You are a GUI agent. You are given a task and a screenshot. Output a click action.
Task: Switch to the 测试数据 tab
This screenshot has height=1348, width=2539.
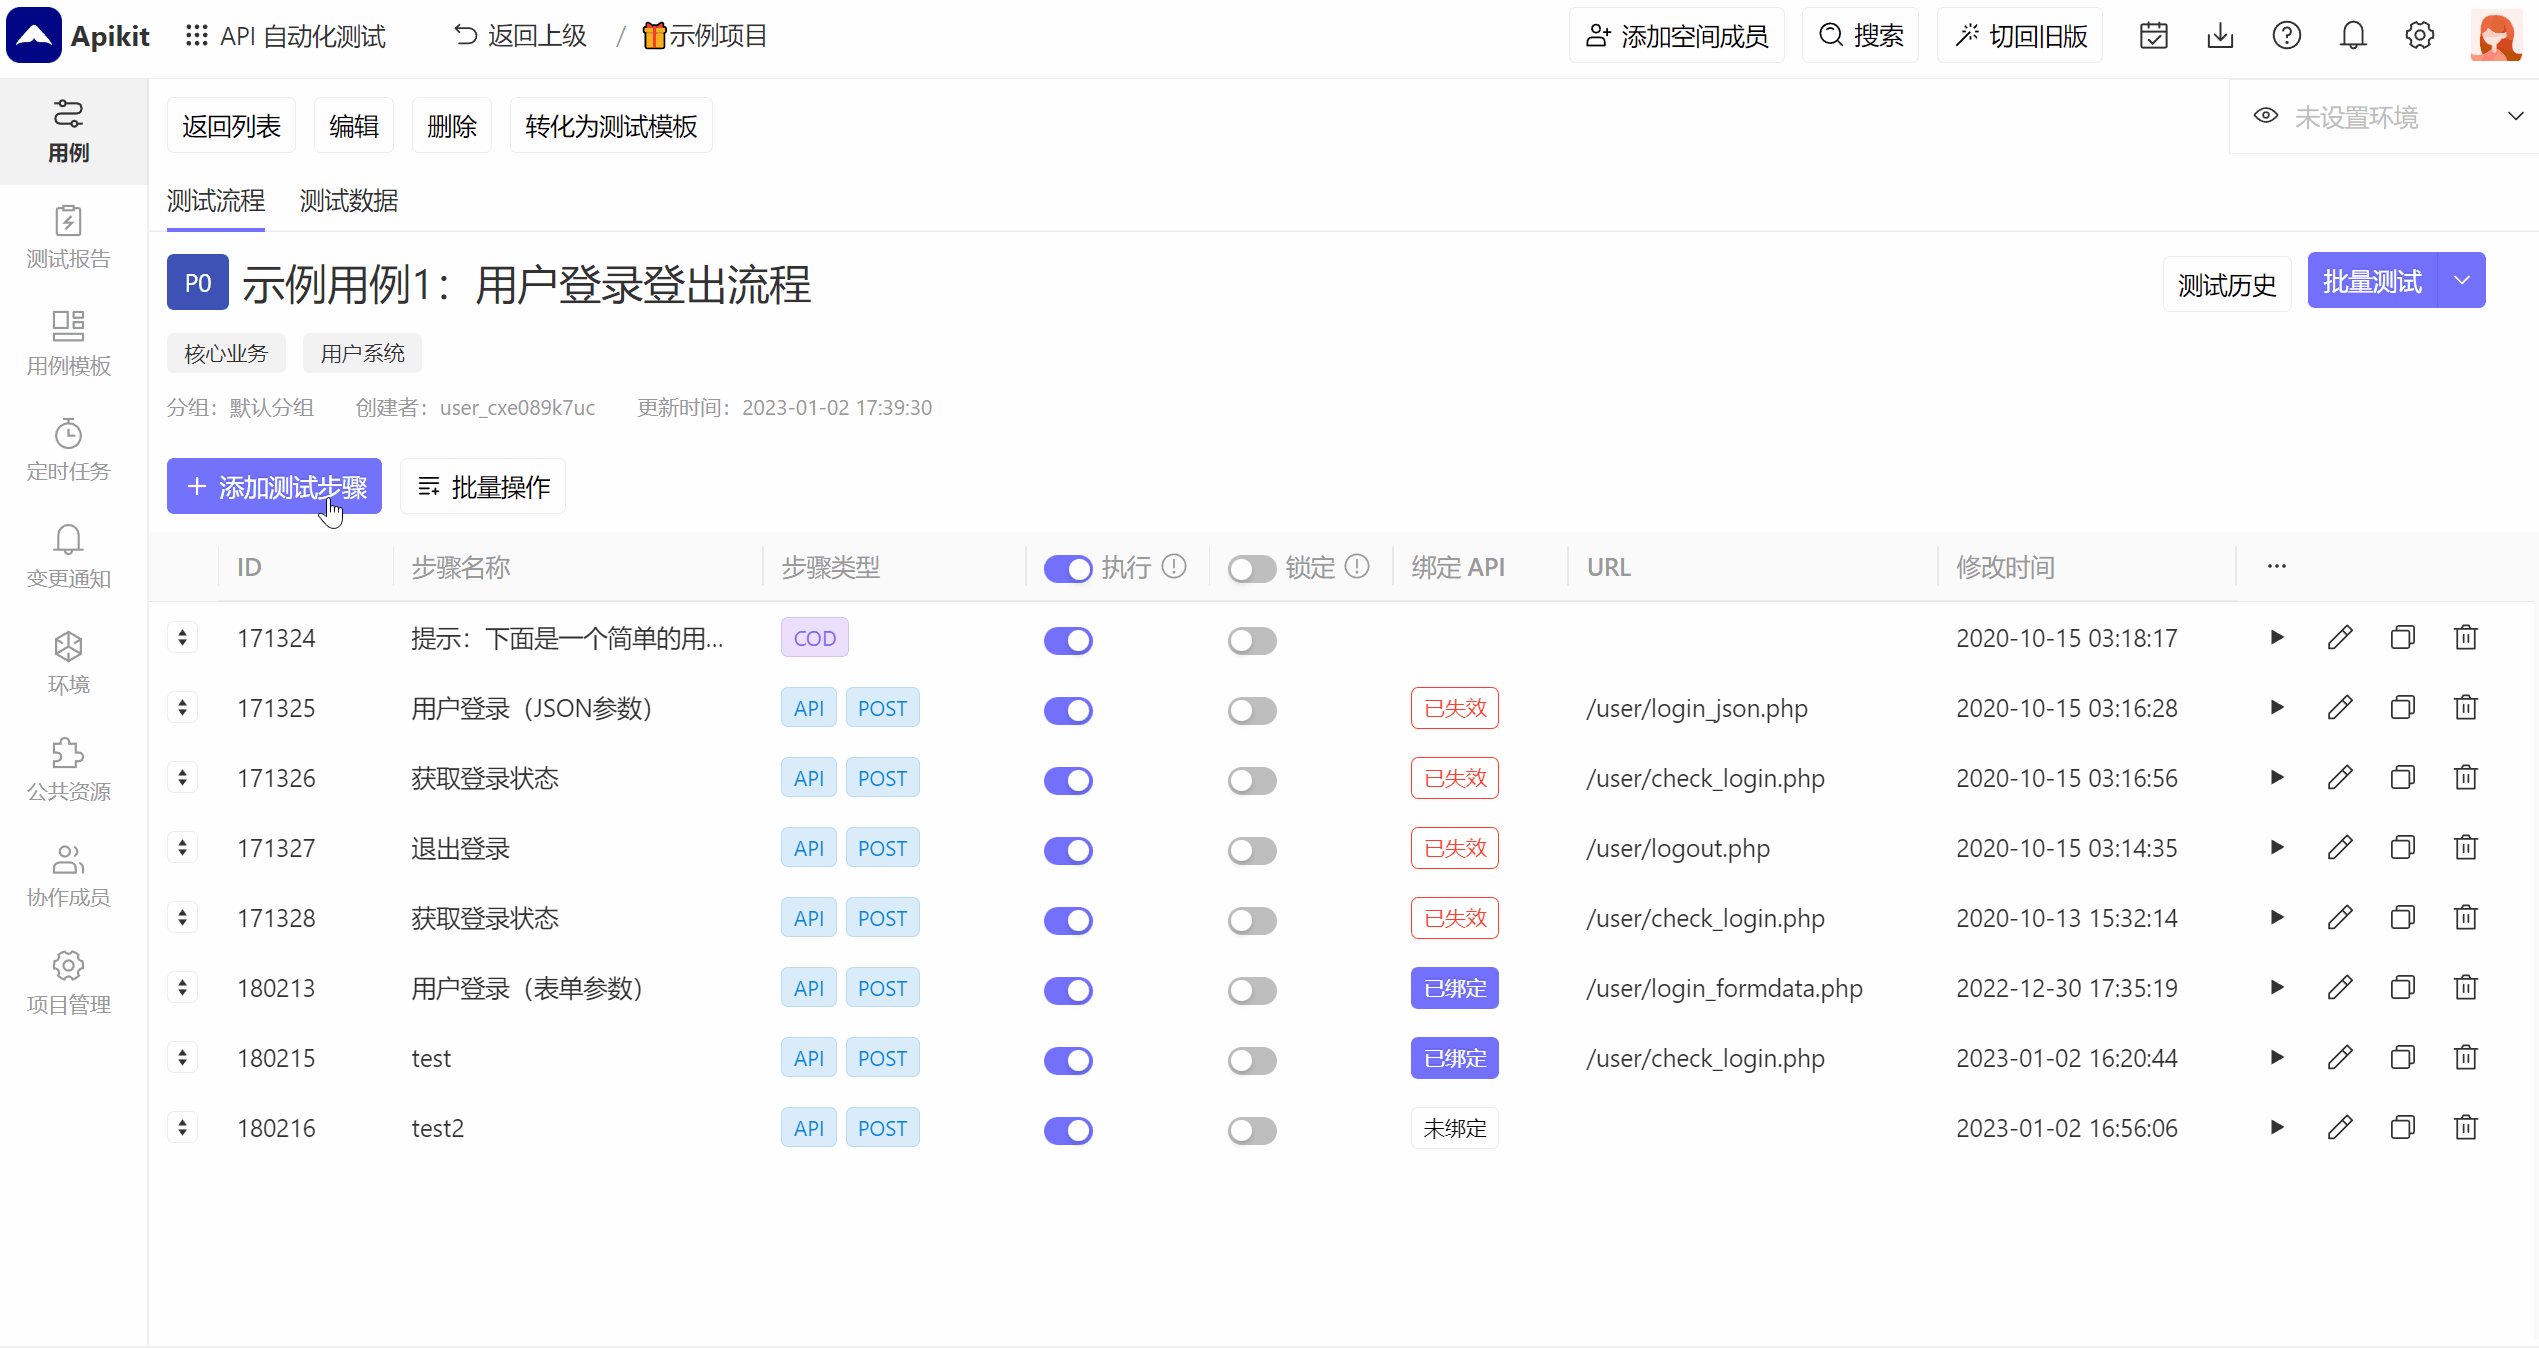349,201
